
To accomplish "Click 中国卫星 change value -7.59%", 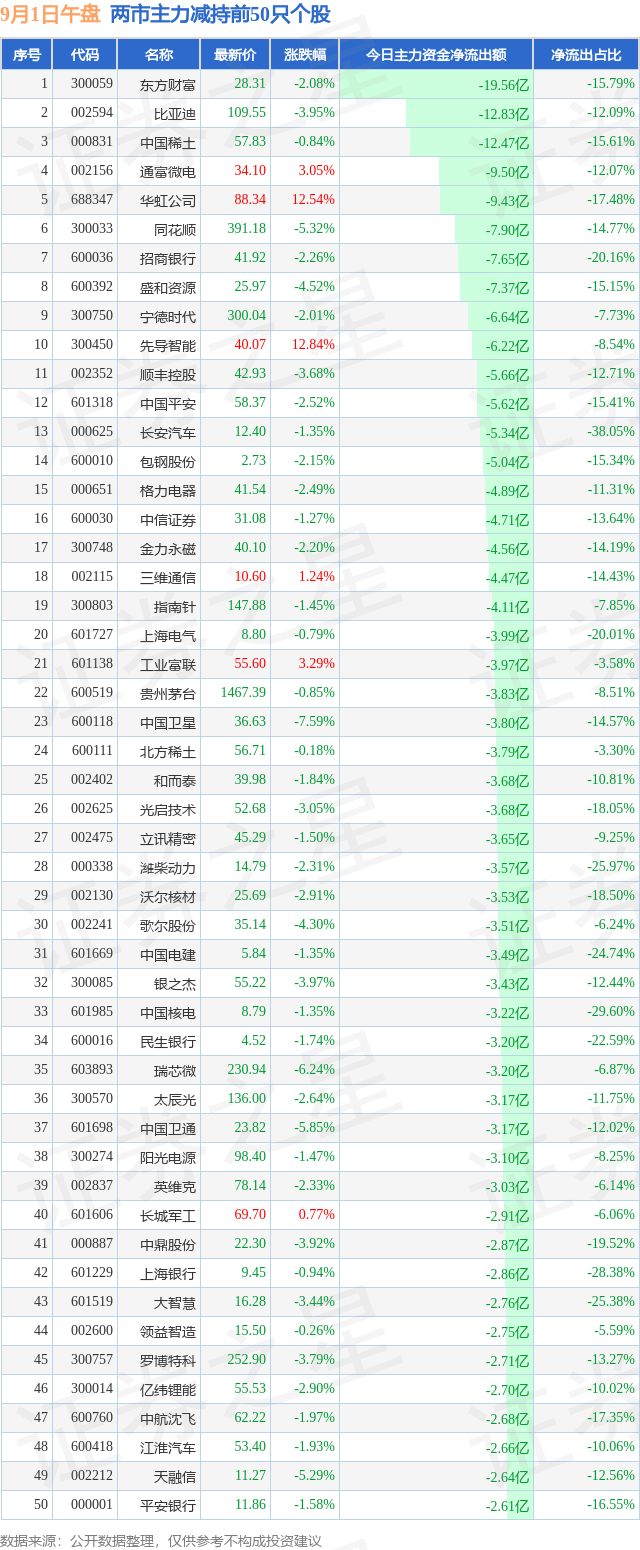I will (x=314, y=722).
